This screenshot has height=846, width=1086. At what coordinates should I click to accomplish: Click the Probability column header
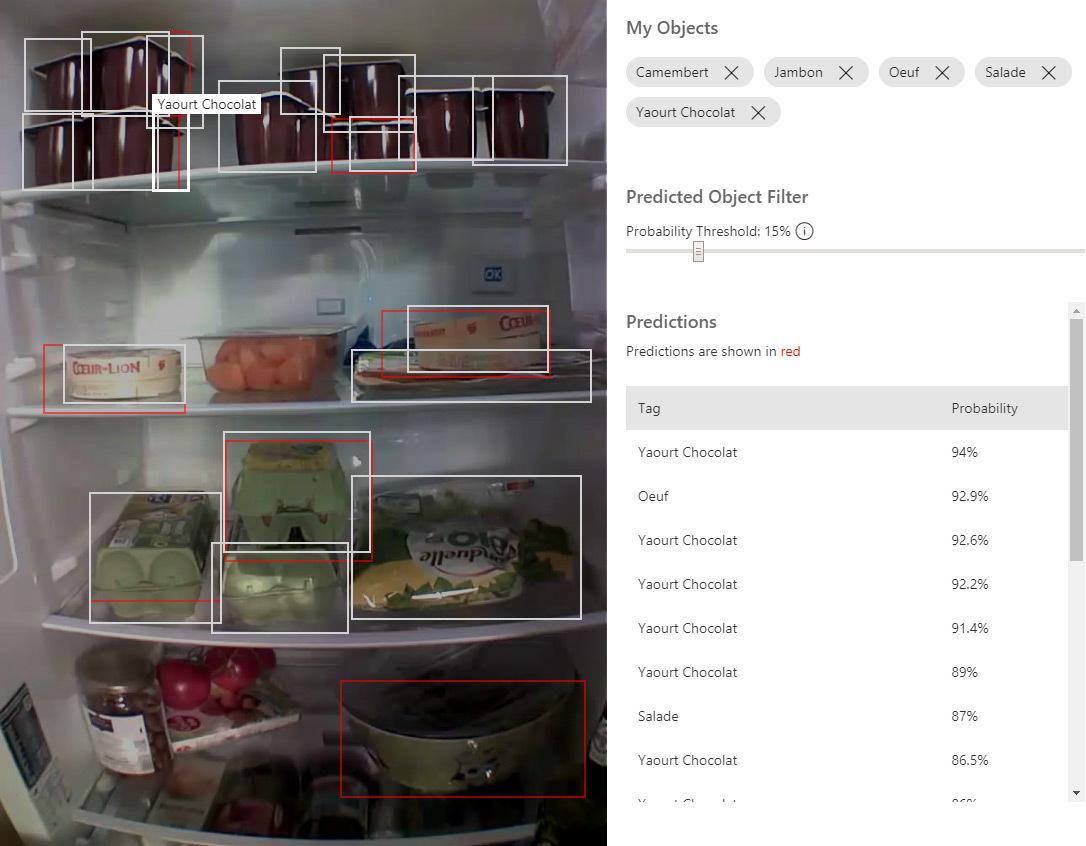tap(984, 408)
